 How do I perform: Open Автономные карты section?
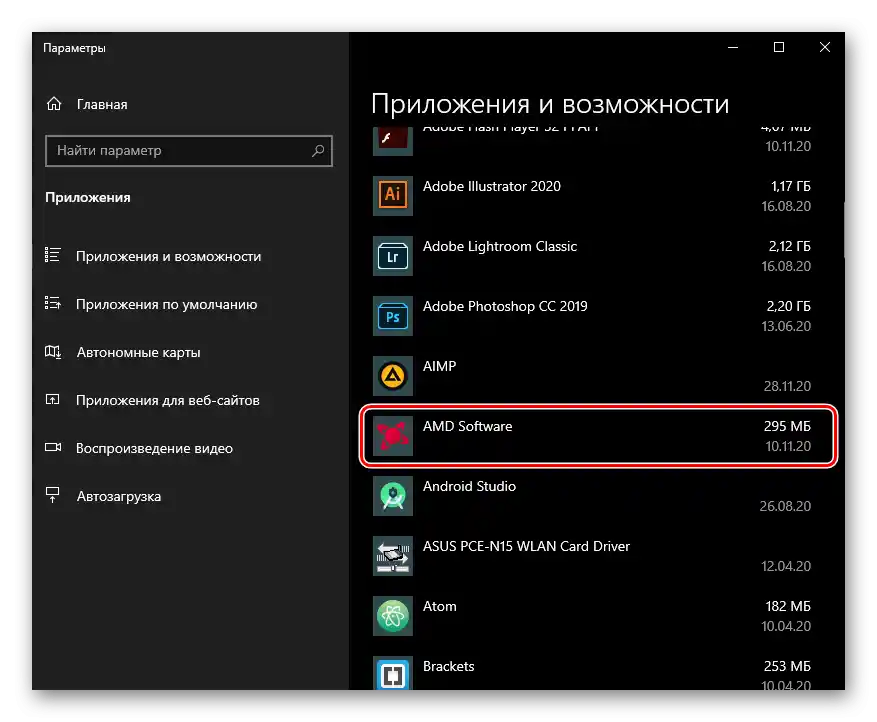tap(139, 352)
